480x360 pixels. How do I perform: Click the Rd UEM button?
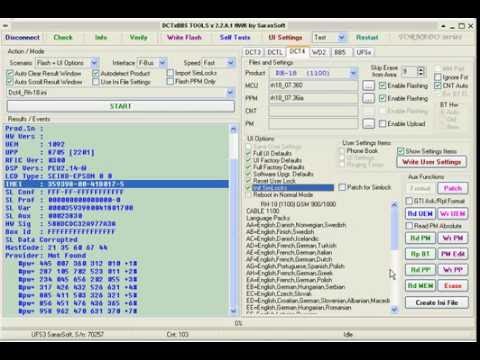tap(420, 214)
